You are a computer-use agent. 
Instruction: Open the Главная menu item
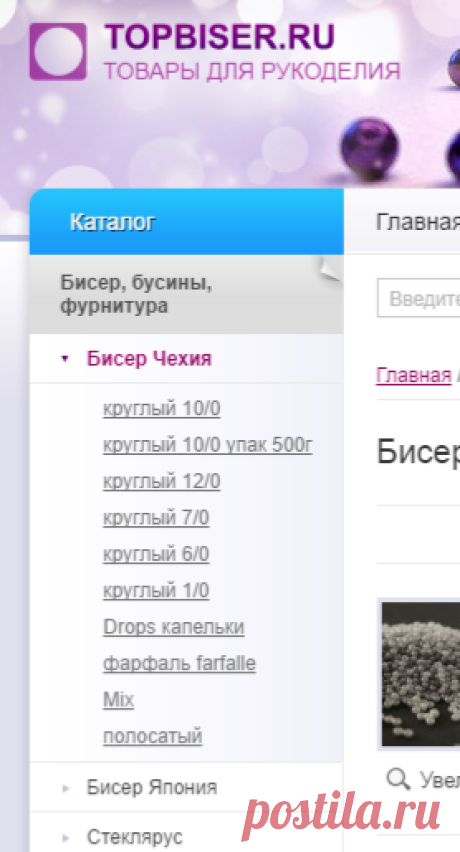pos(418,222)
